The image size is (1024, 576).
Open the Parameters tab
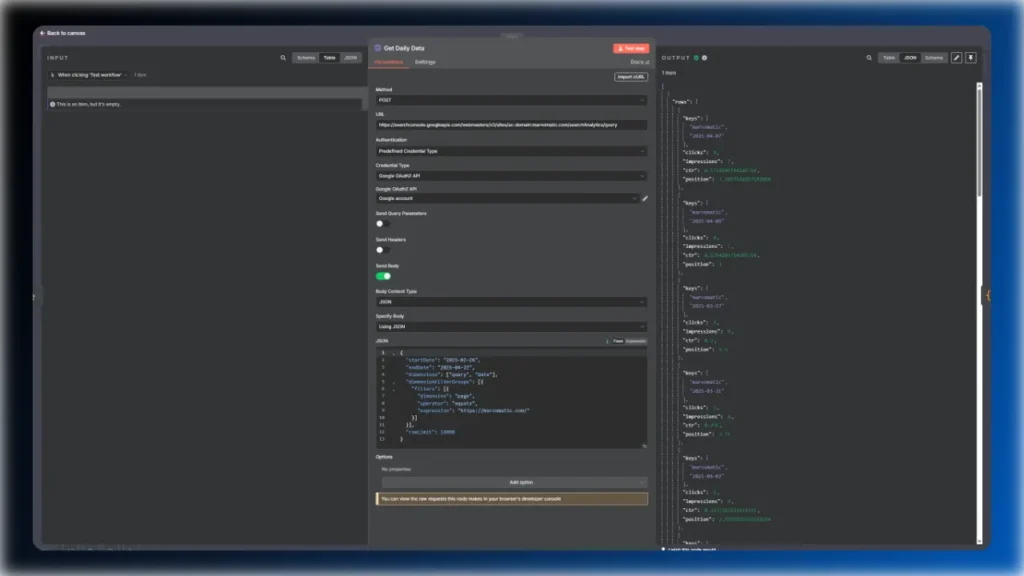click(x=389, y=62)
